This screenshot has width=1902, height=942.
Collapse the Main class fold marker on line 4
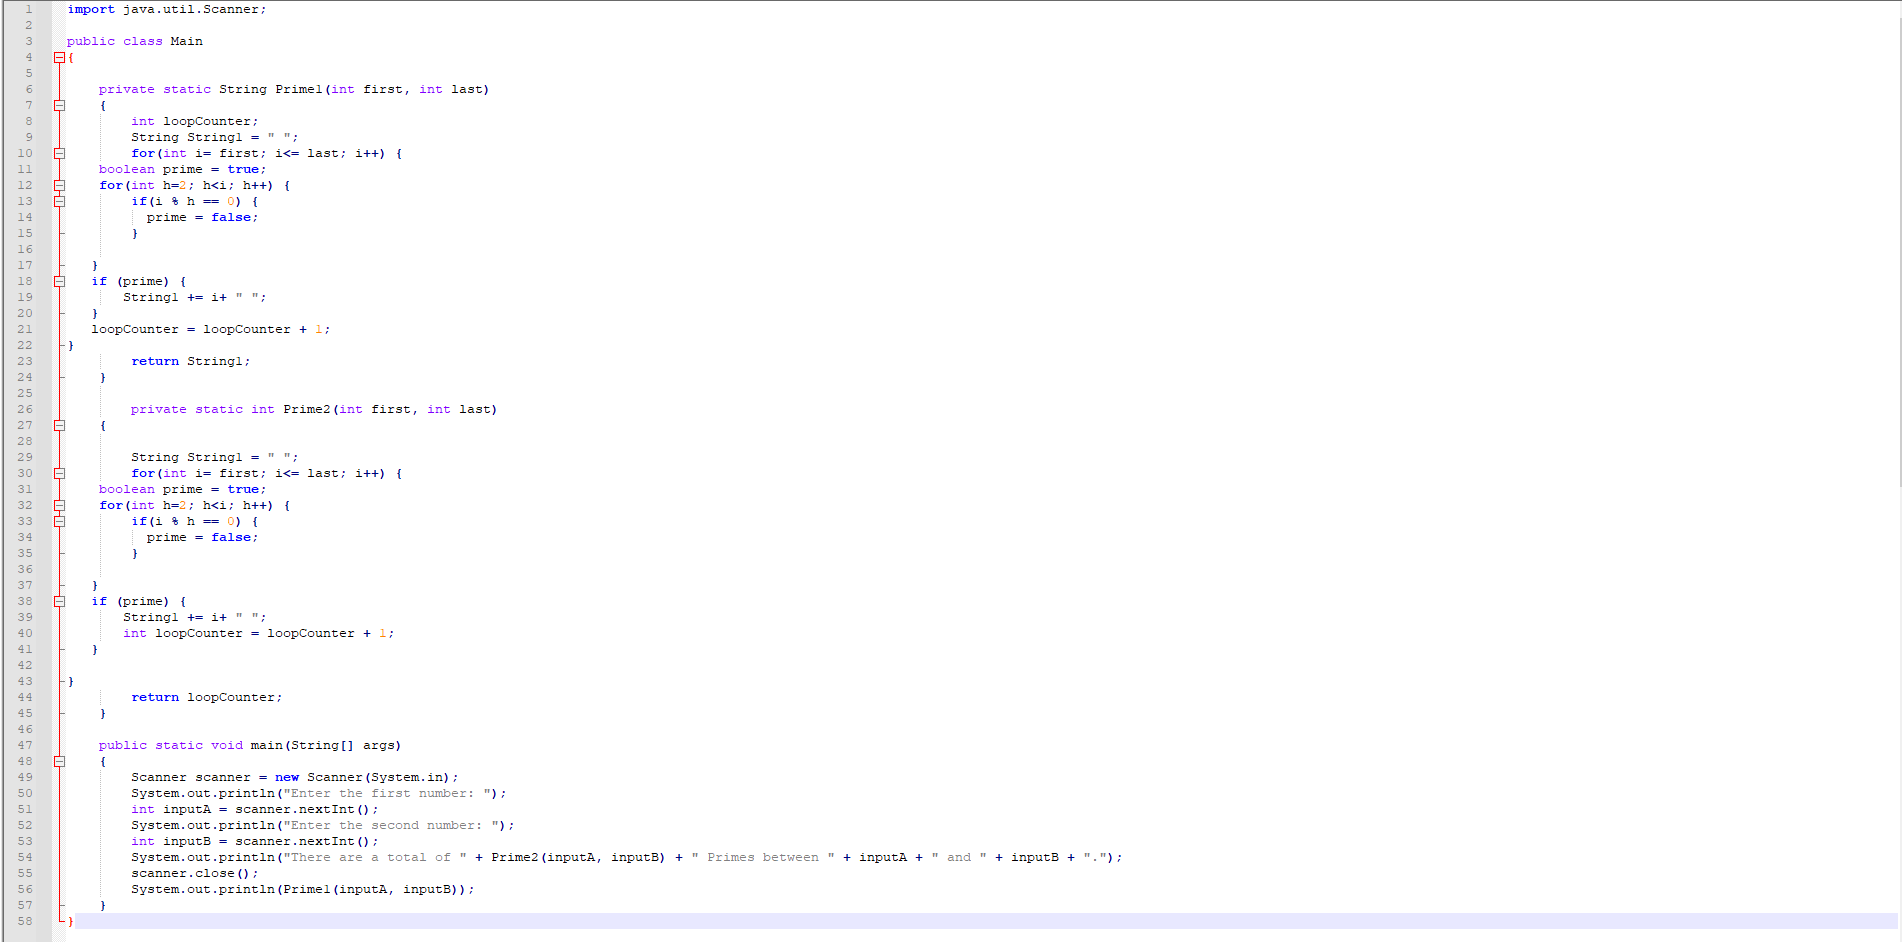(x=59, y=57)
